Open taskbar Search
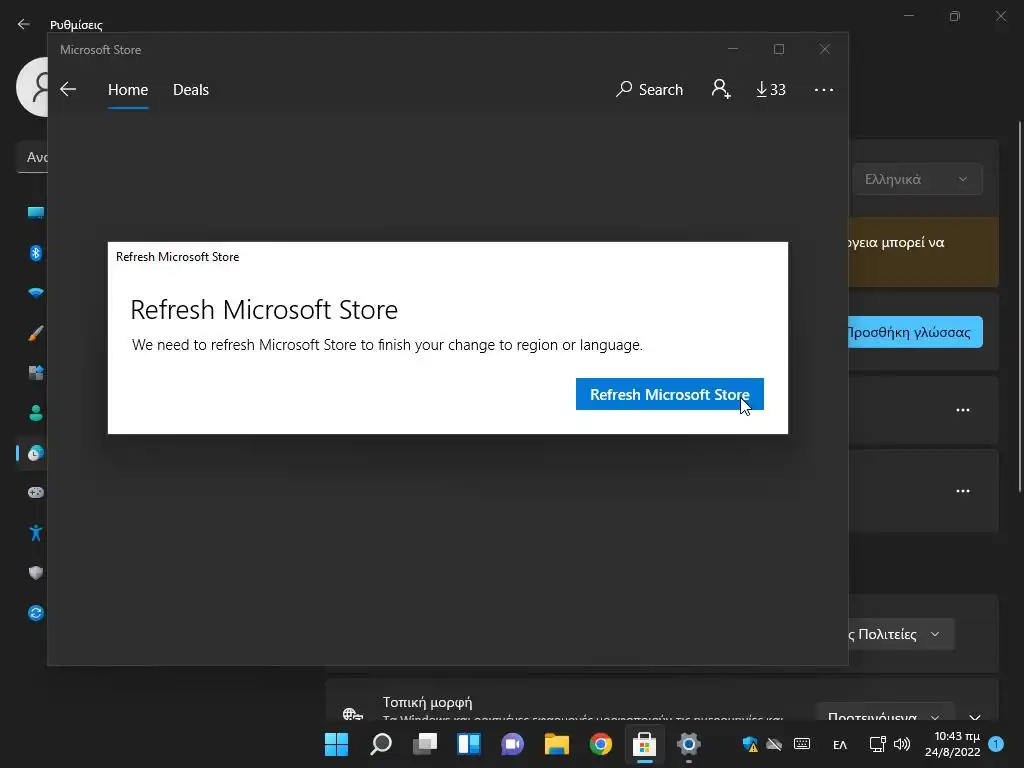Viewport: 1024px width, 768px height. click(381, 744)
